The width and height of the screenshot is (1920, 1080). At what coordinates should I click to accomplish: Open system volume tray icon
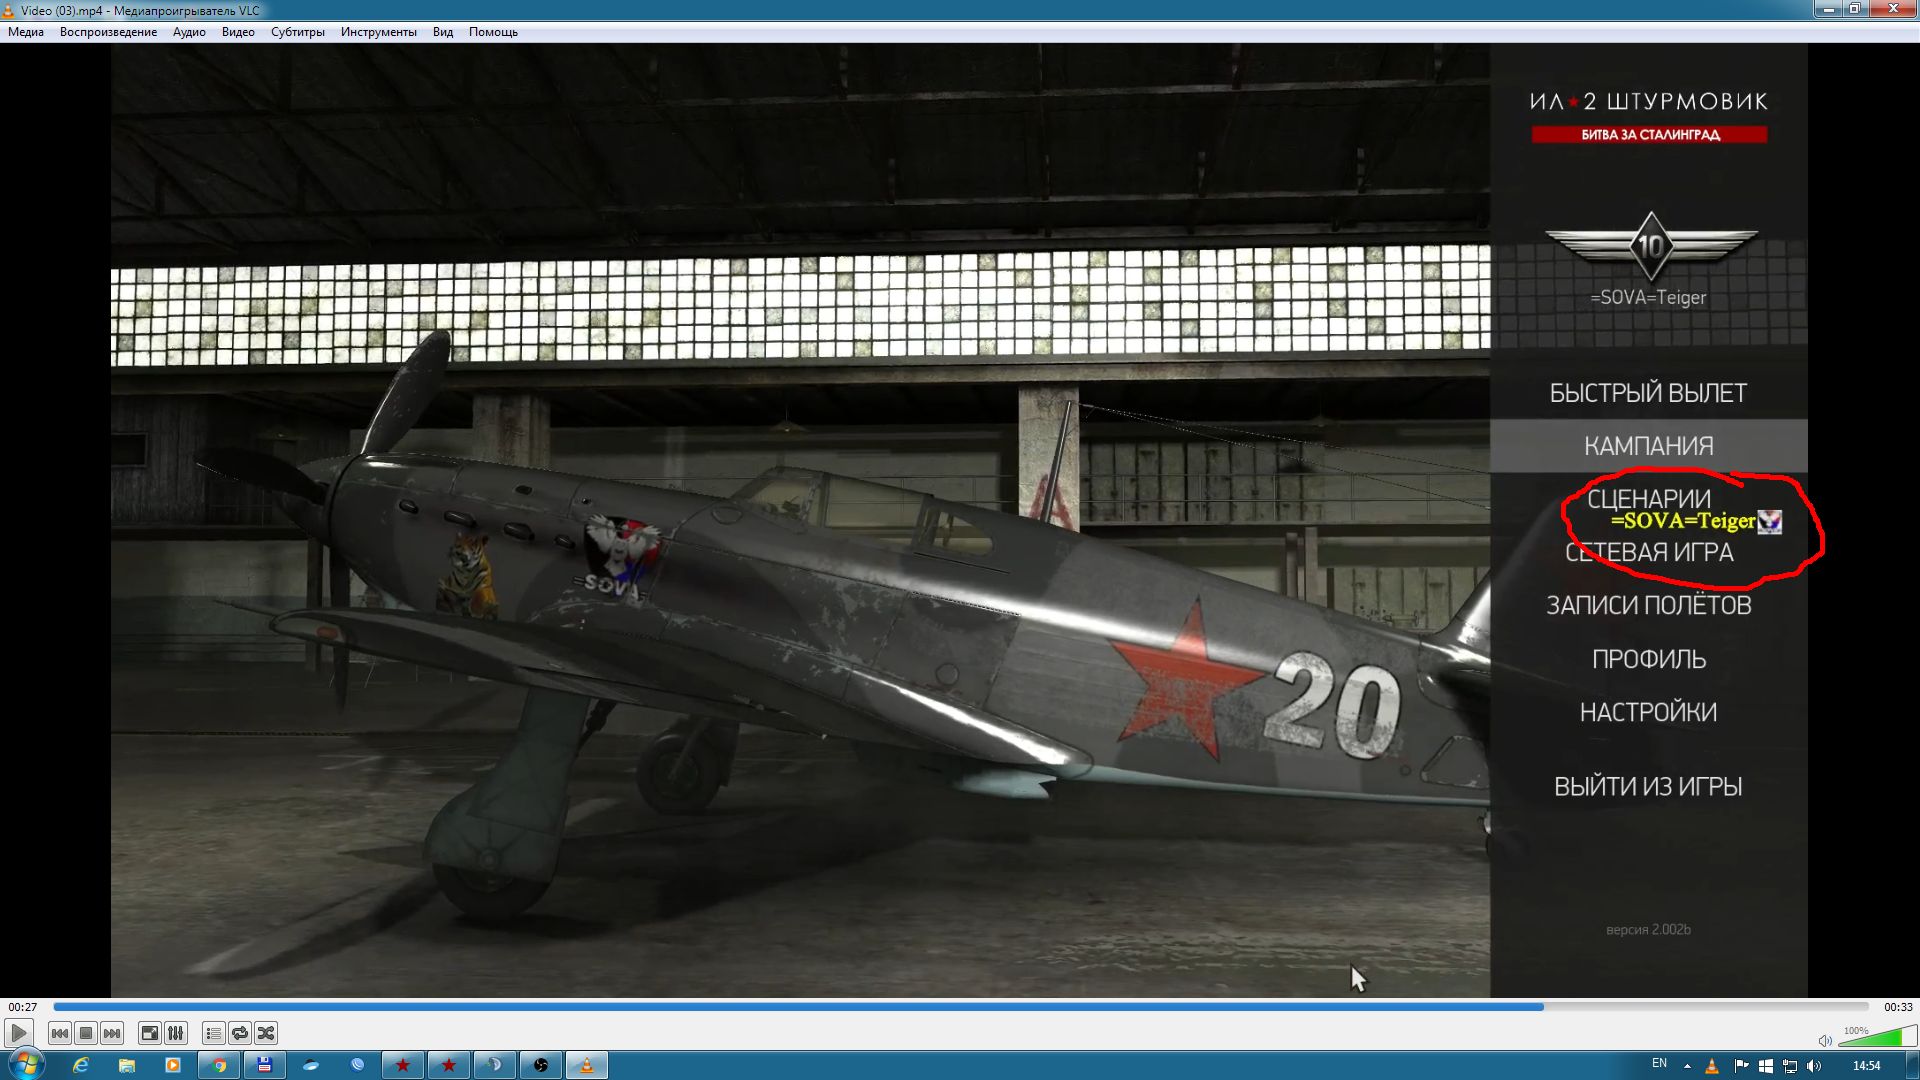click(1814, 1066)
